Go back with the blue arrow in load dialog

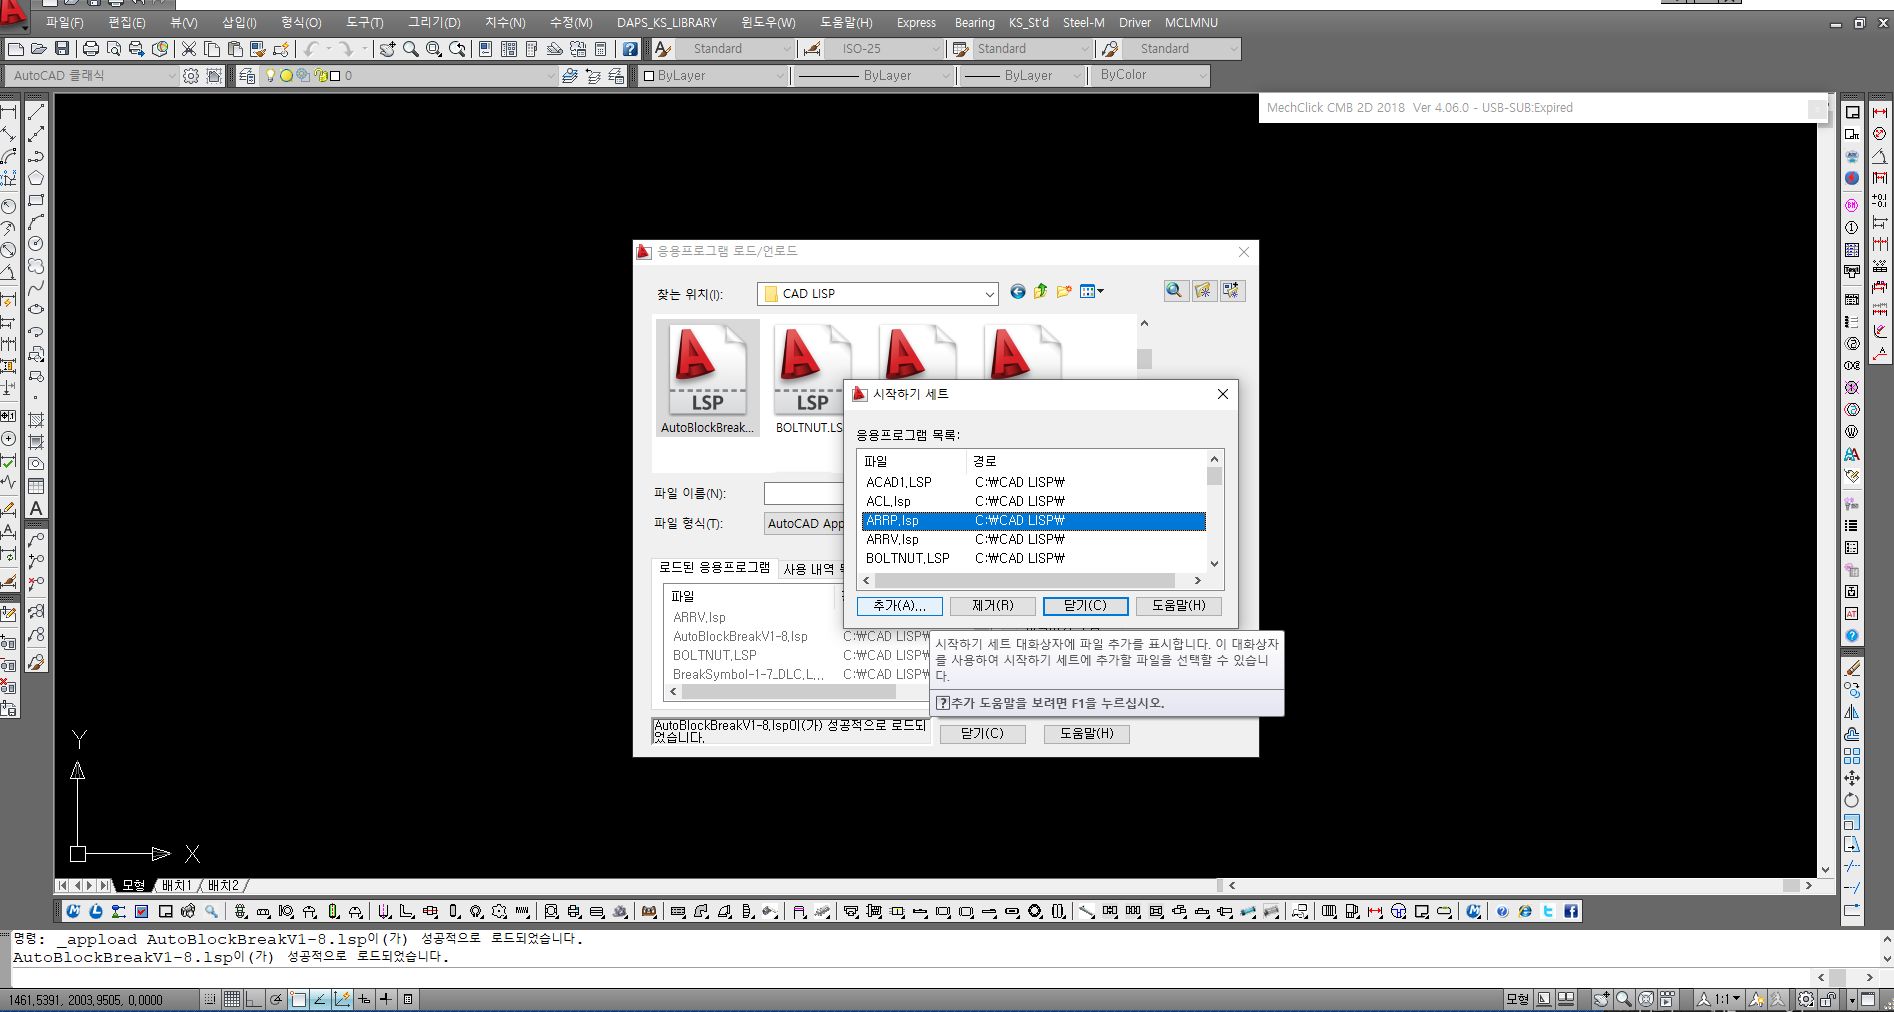(x=1017, y=292)
